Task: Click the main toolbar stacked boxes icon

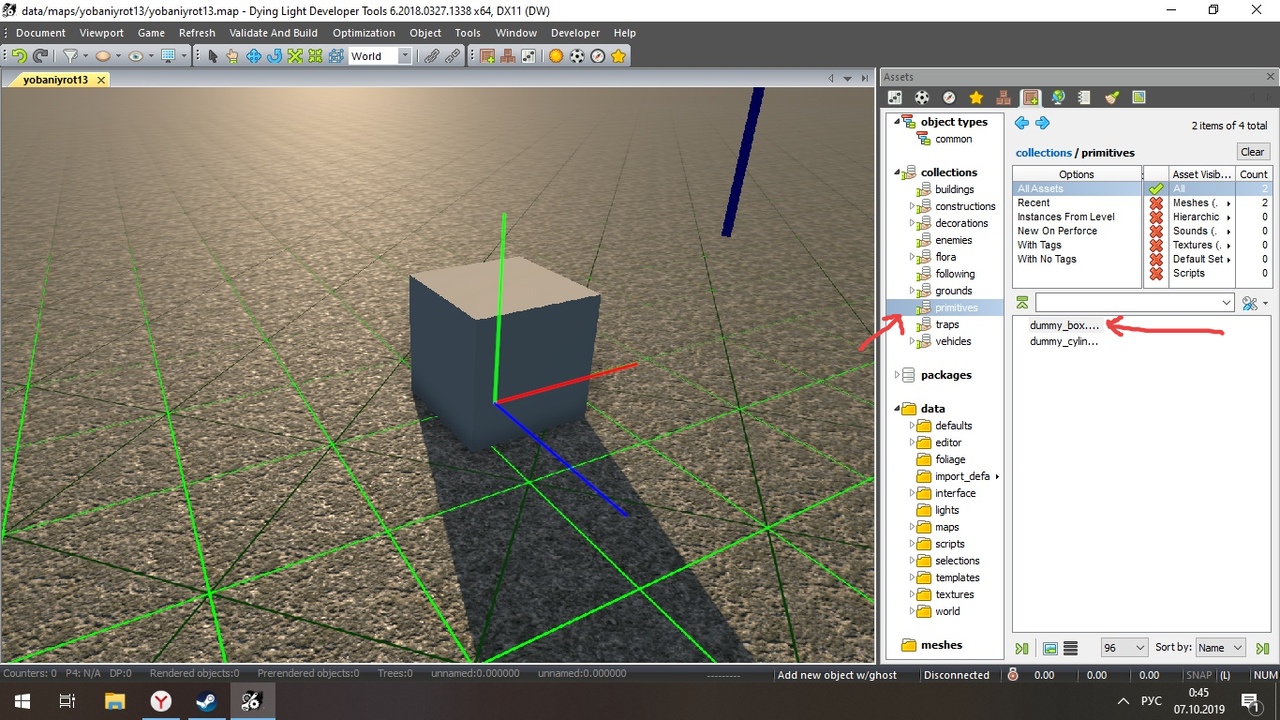Action: pyautogui.click(x=508, y=56)
